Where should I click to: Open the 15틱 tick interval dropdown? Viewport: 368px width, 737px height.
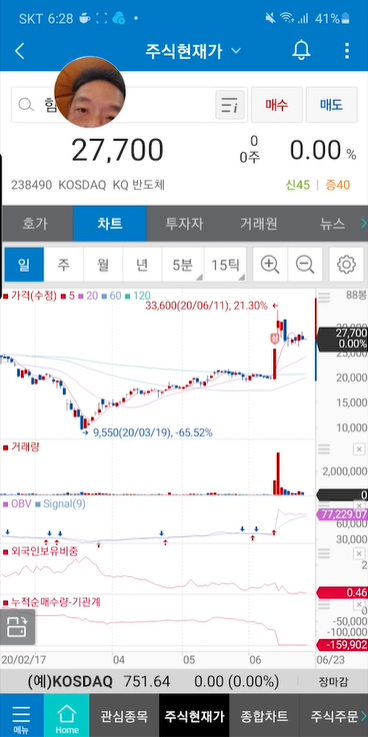click(x=225, y=265)
